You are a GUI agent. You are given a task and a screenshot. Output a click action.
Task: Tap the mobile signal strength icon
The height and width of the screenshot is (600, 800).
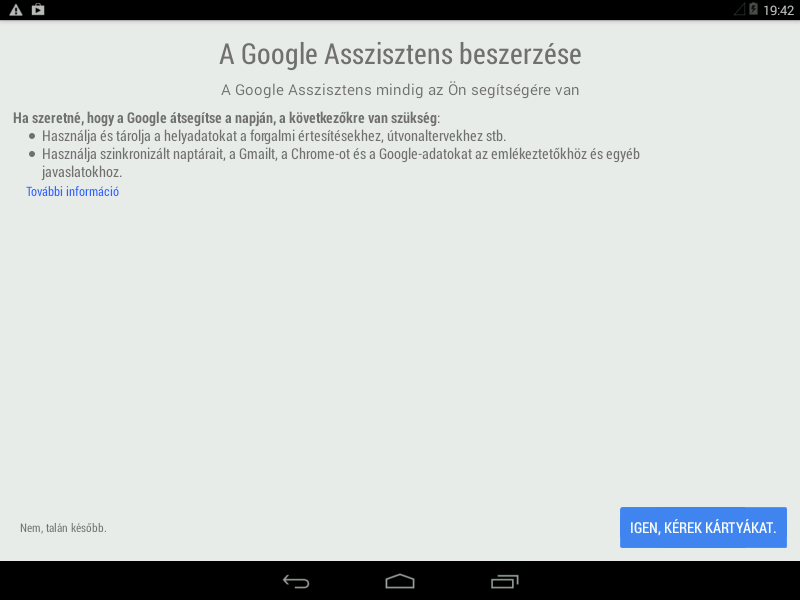click(x=739, y=9)
